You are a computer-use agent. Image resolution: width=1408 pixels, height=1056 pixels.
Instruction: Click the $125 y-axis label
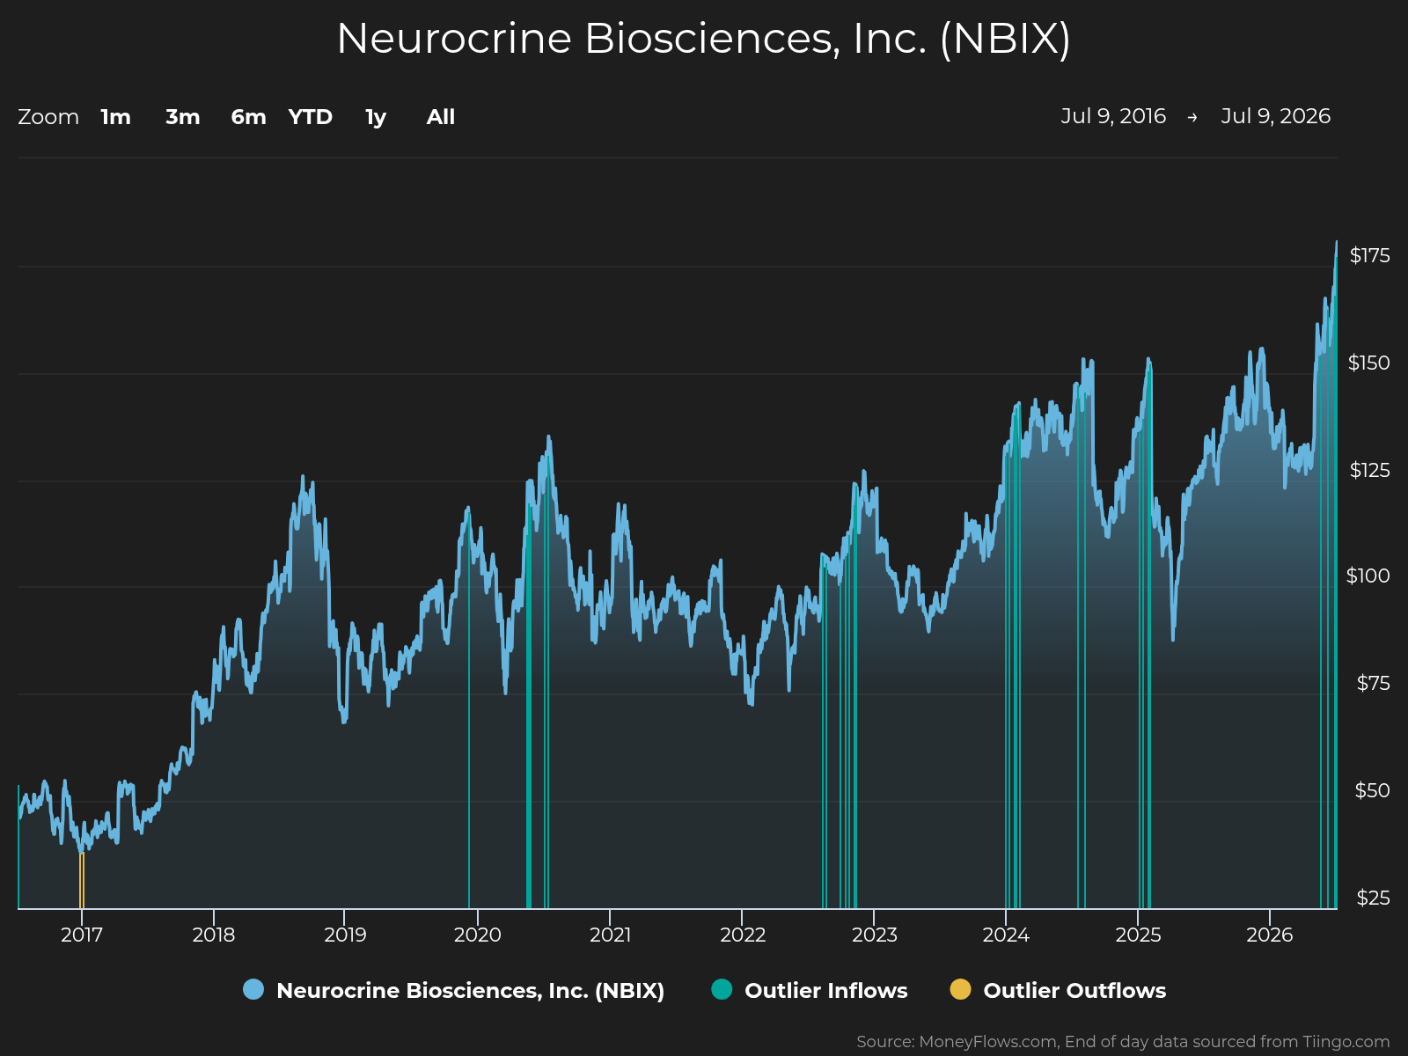pos(1370,470)
